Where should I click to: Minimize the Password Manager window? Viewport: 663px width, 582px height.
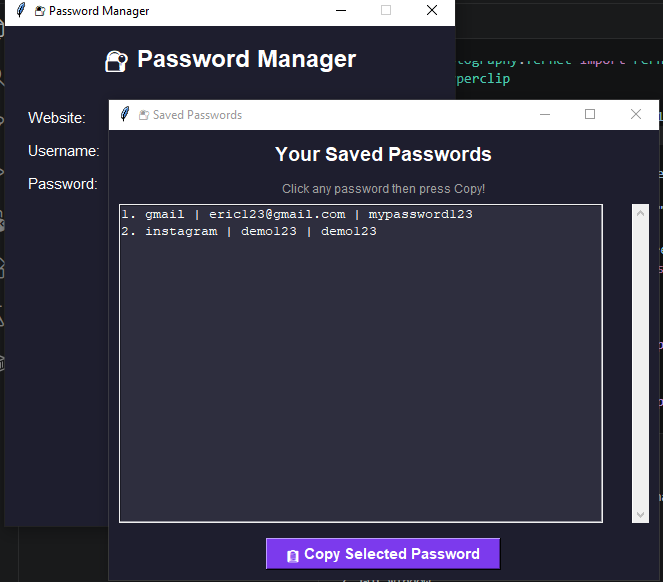pos(341,10)
